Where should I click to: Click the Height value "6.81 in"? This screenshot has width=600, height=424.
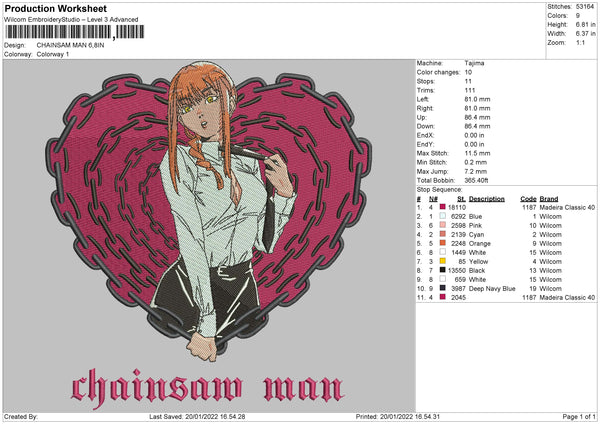click(585, 24)
